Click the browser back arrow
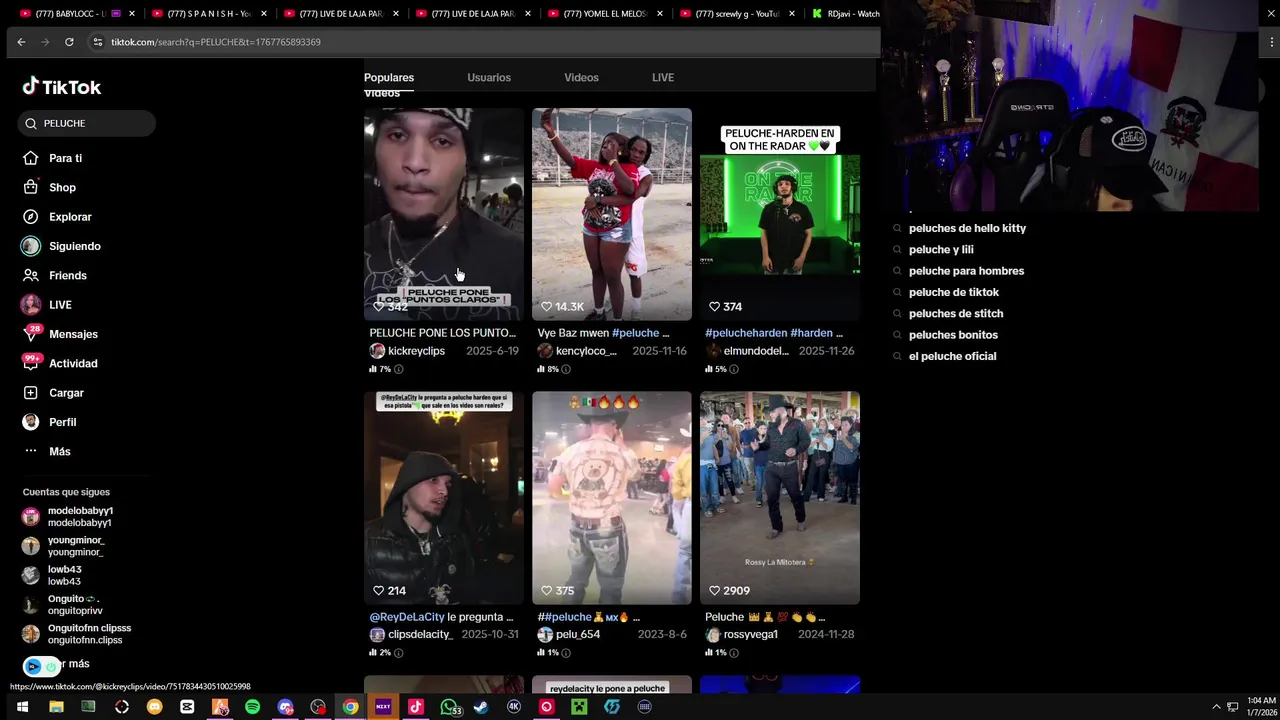1280x720 pixels. coord(21,42)
